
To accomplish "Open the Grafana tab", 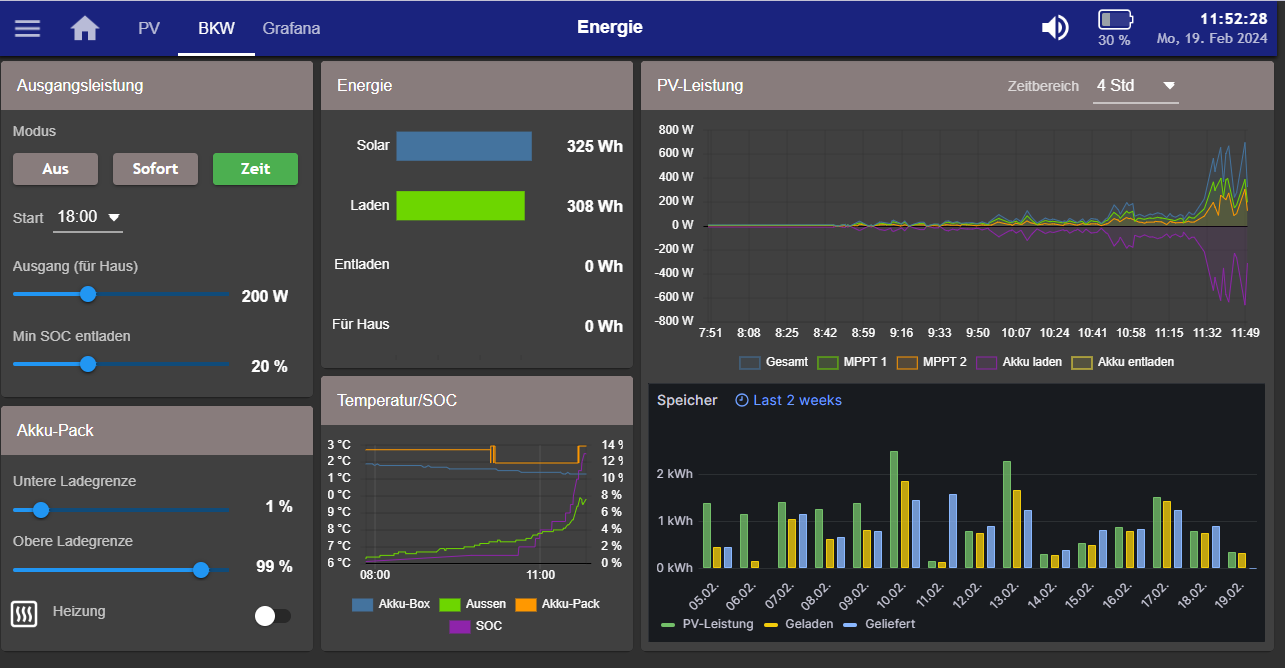I will pos(291,28).
